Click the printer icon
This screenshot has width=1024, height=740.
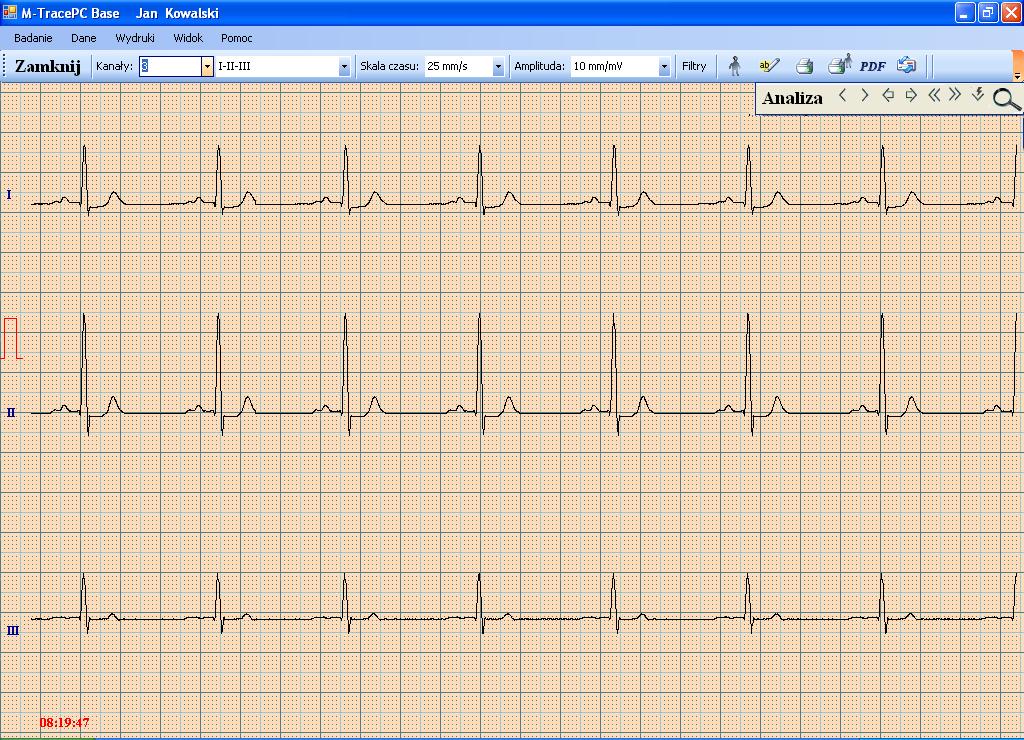805,66
